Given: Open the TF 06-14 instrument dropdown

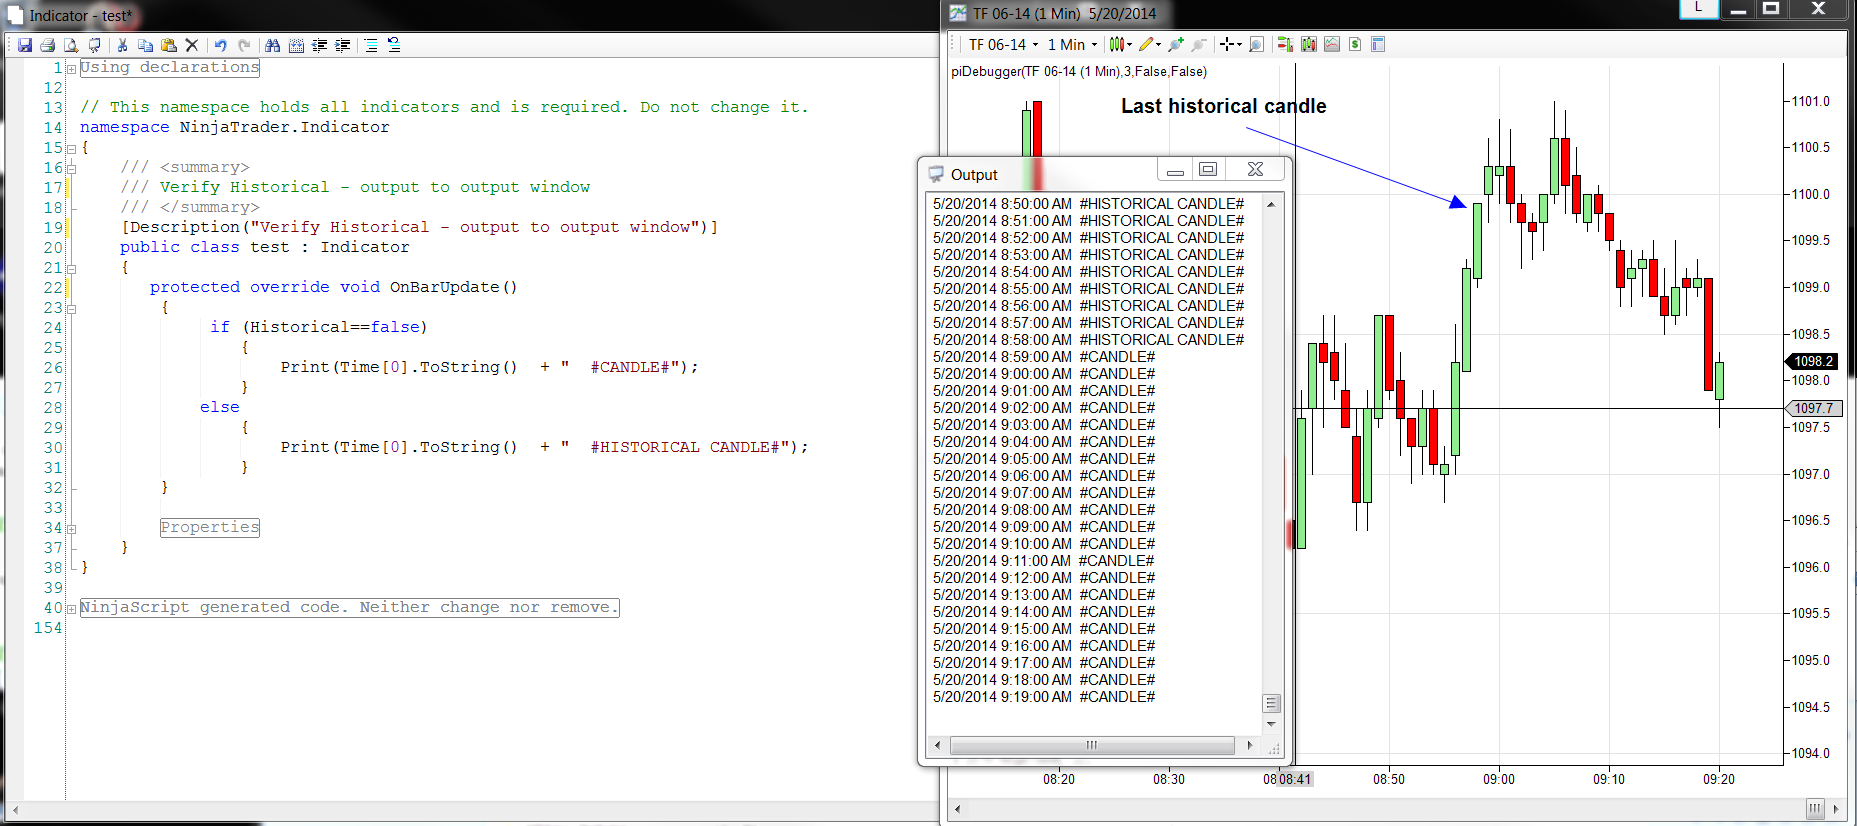Looking at the screenshot, I should (1004, 44).
